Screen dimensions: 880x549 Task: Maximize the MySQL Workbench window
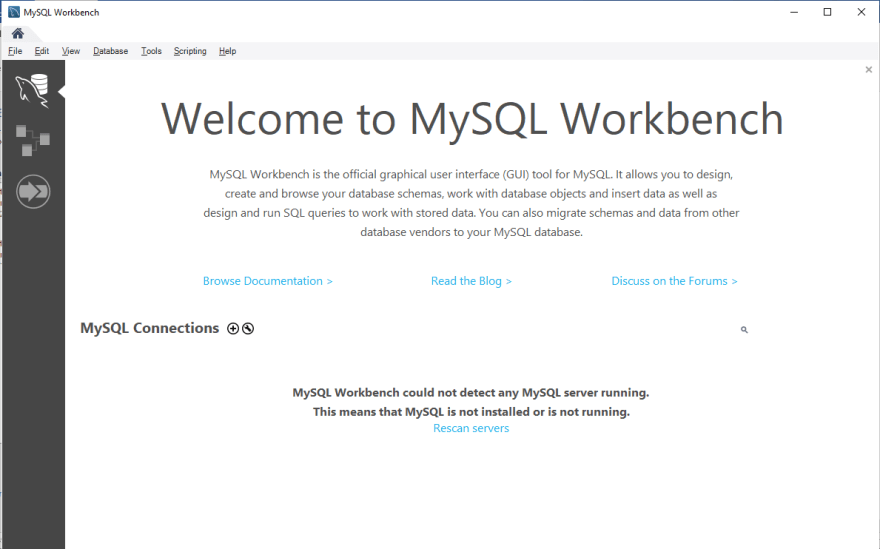pos(827,12)
